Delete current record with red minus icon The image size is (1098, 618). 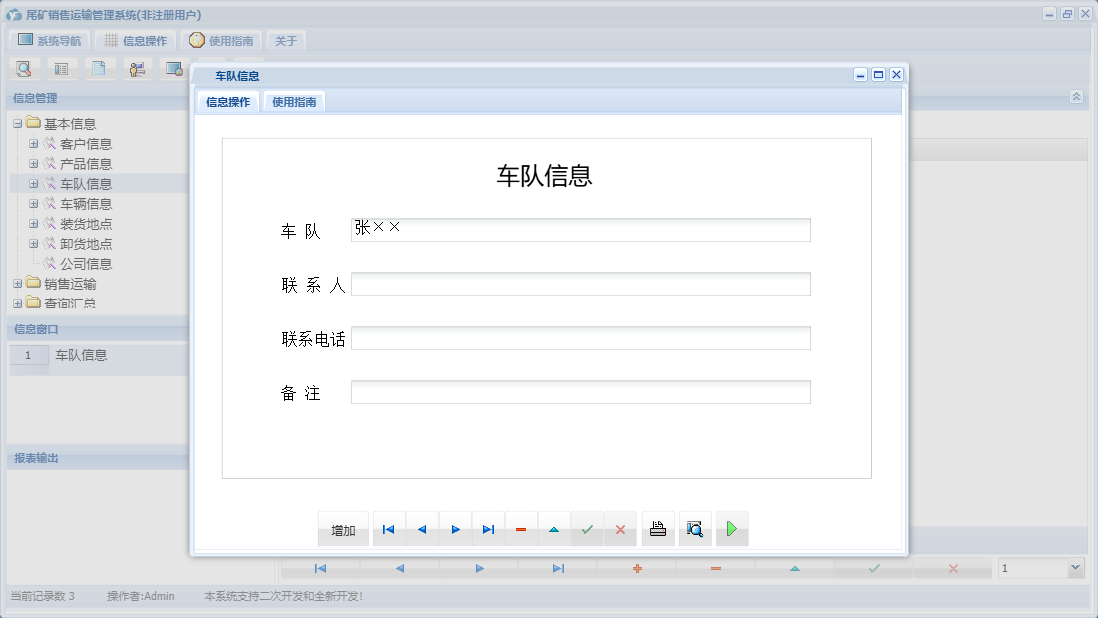[521, 528]
